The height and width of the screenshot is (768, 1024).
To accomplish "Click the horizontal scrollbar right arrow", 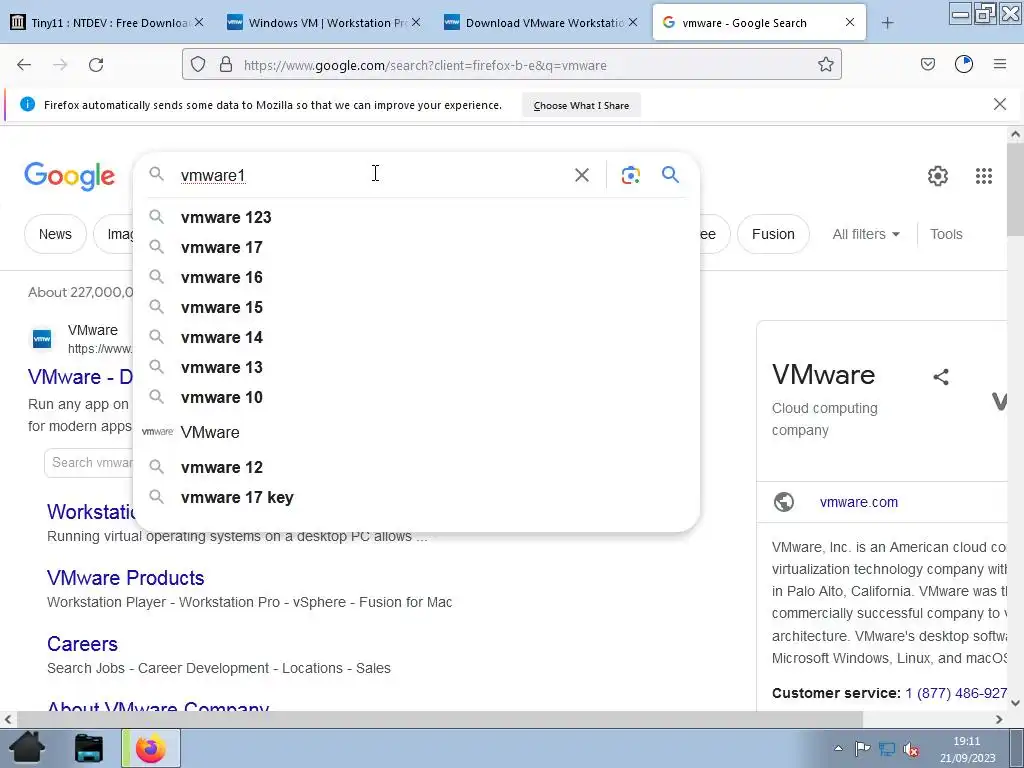I will [999, 719].
